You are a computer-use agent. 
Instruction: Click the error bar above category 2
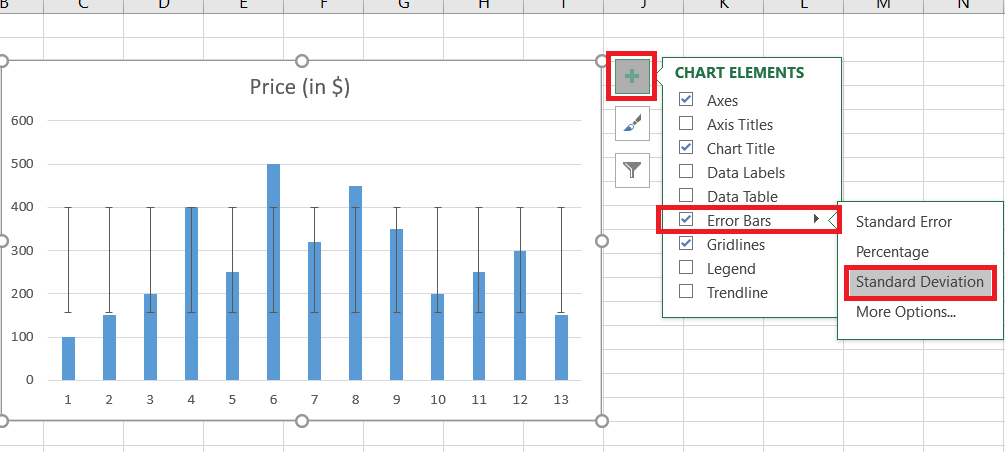109,260
